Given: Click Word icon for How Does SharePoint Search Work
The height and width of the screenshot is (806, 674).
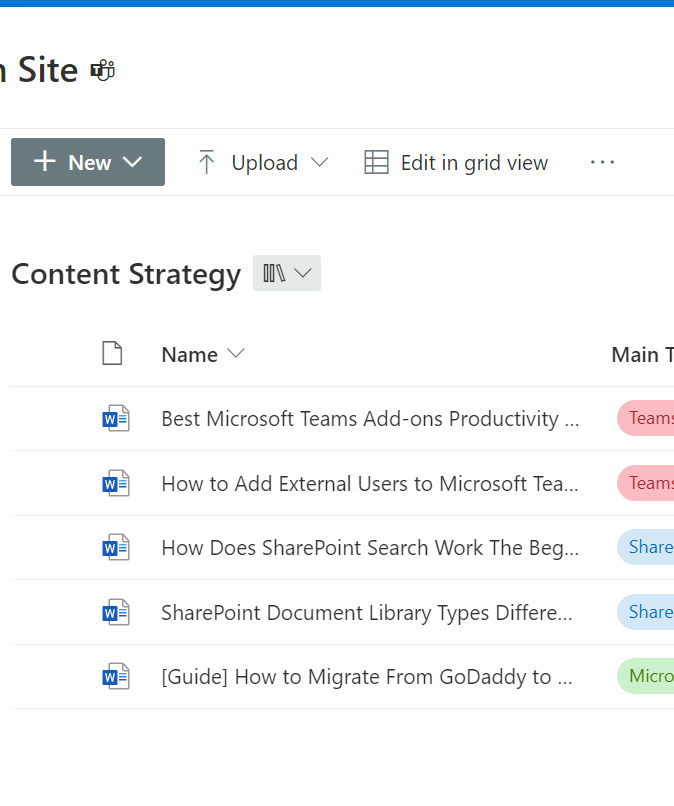Looking at the screenshot, I should [116, 547].
